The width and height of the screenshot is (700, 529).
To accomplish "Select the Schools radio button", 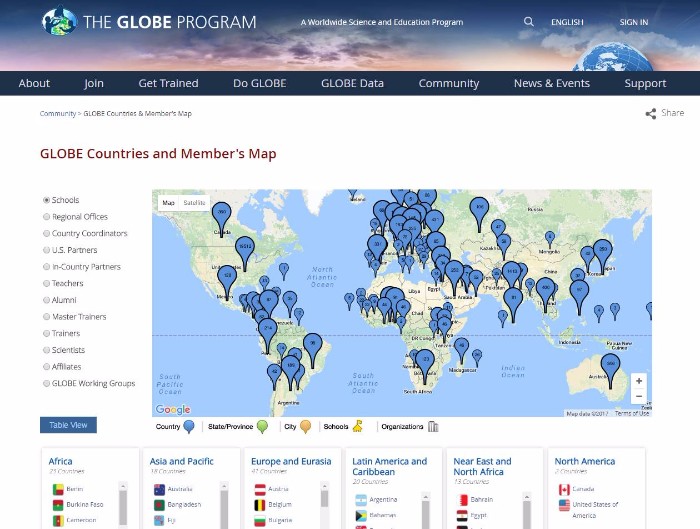I will click(46, 200).
